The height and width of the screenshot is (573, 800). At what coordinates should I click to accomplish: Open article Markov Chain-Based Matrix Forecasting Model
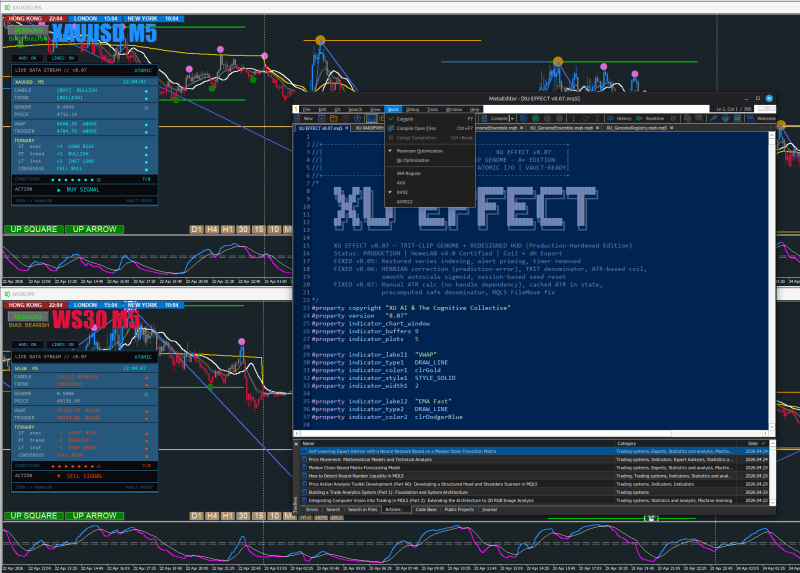pyautogui.click(x=534, y=468)
